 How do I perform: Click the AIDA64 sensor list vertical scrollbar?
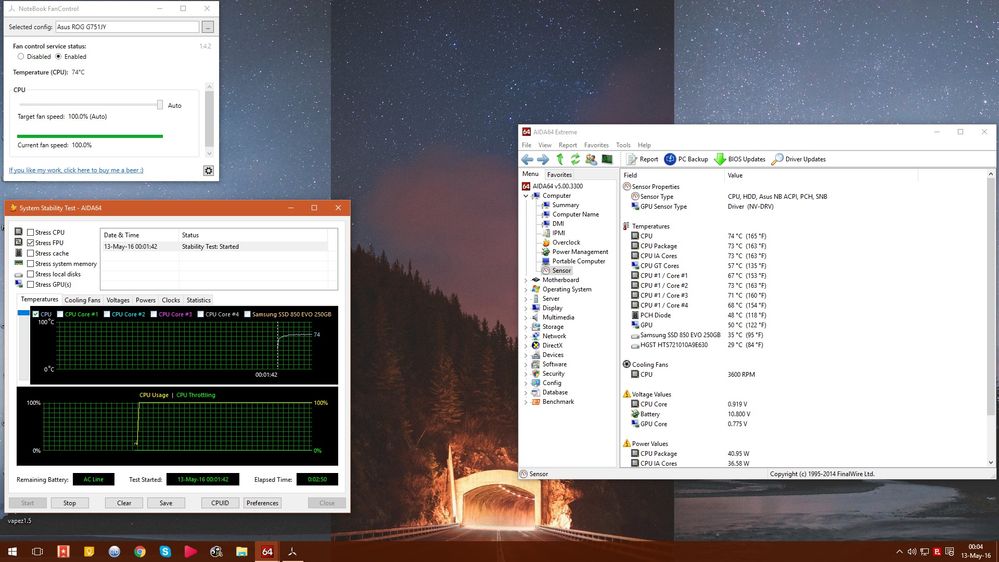[991, 318]
